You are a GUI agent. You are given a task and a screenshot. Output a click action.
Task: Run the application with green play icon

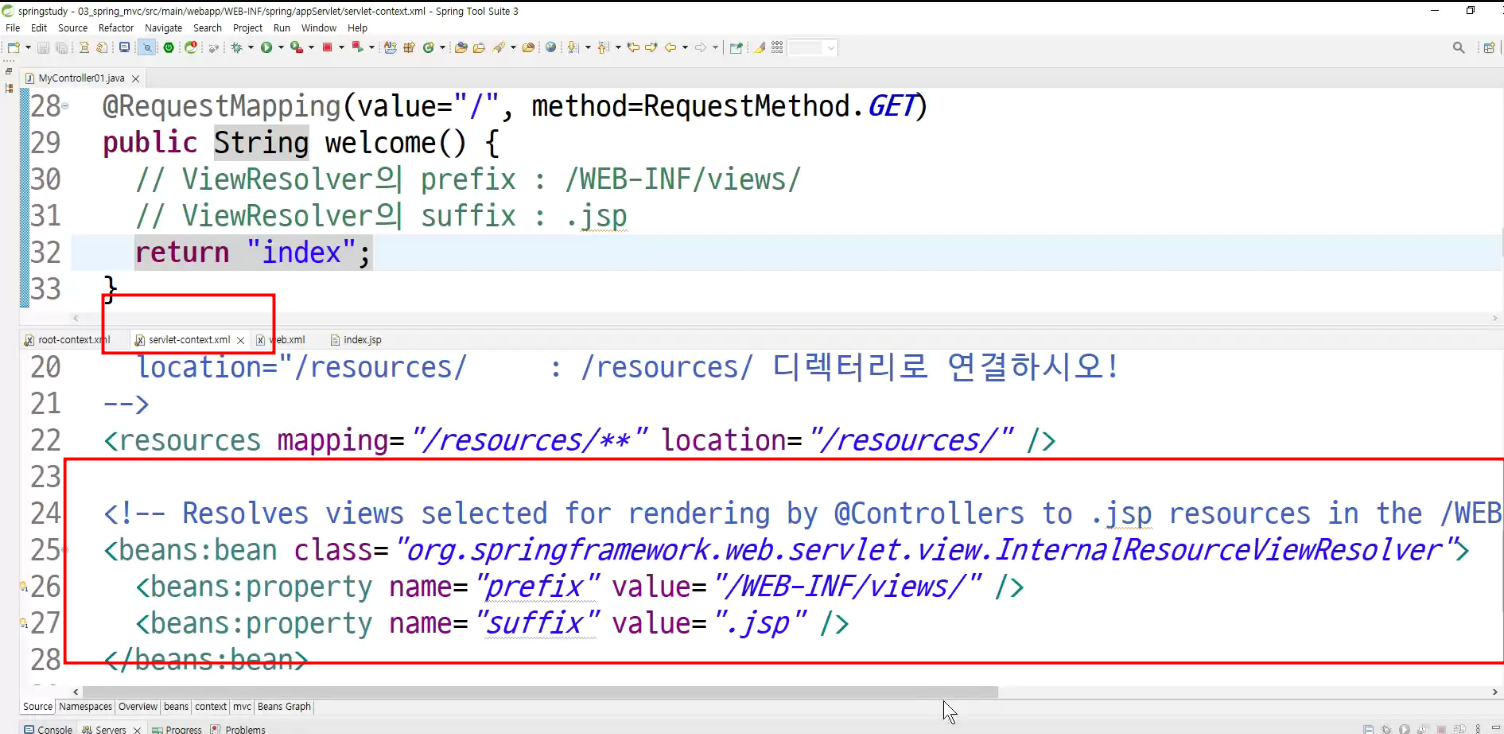pos(267,47)
